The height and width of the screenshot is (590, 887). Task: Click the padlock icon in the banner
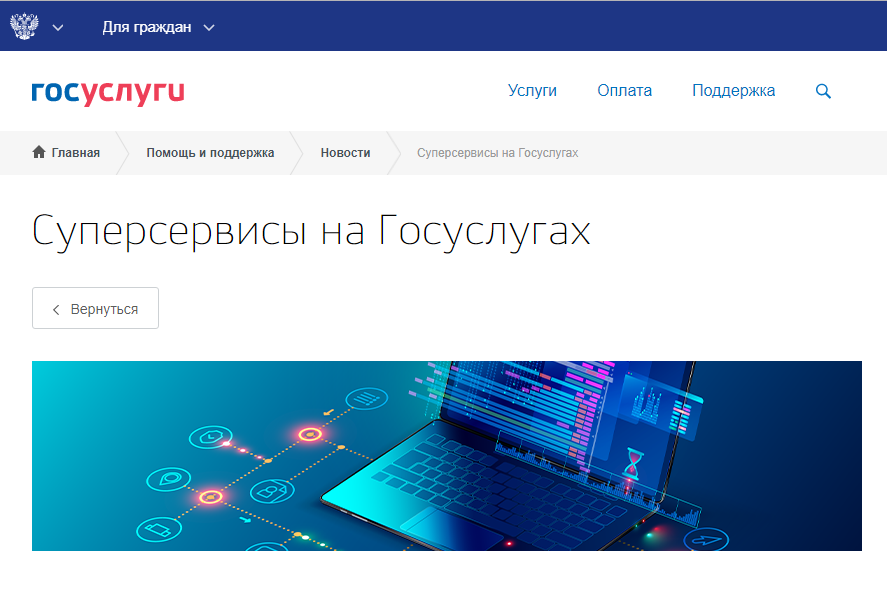point(268,491)
